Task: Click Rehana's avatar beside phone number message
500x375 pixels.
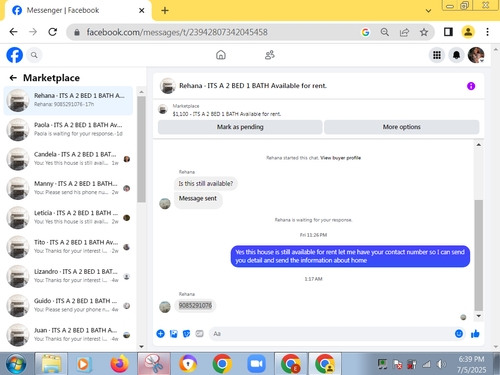Action: (x=165, y=307)
